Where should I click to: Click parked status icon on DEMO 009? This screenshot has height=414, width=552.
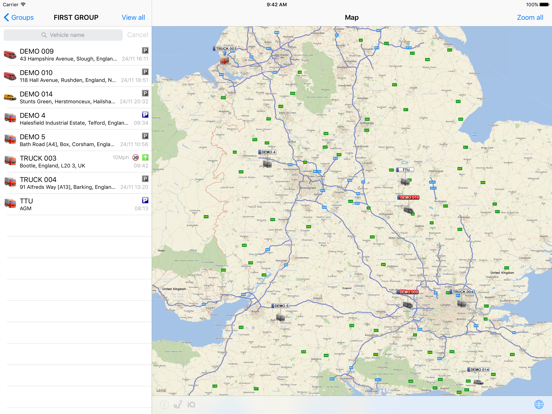click(x=145, y=50)
